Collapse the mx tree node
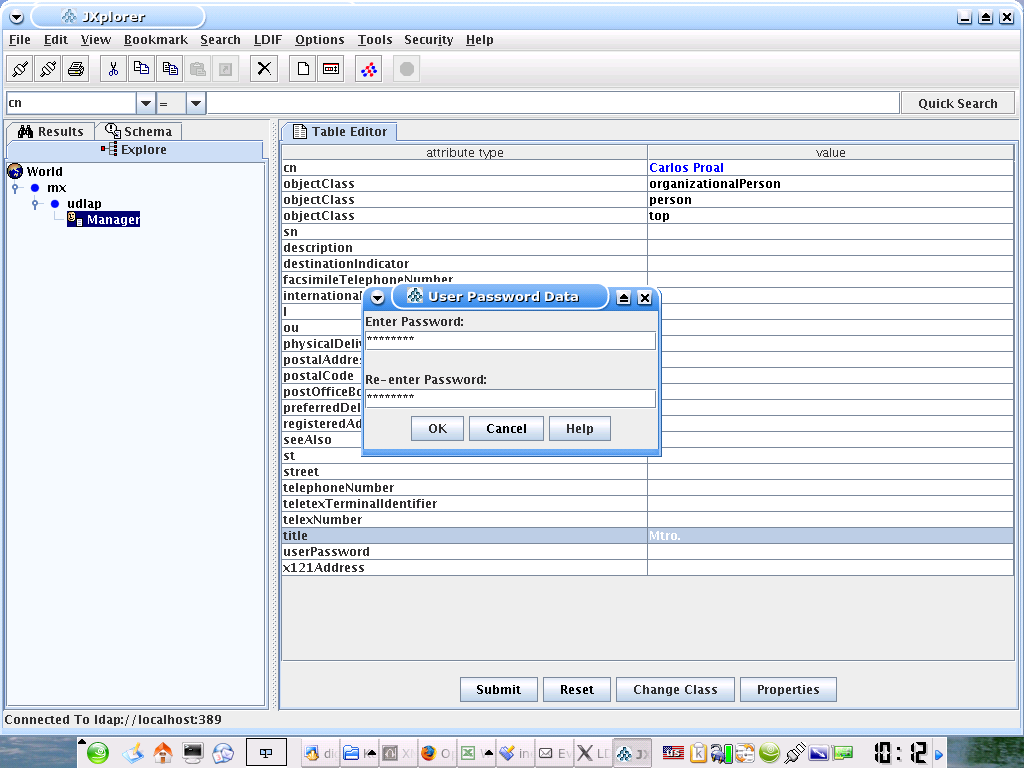 coord(16,188)
